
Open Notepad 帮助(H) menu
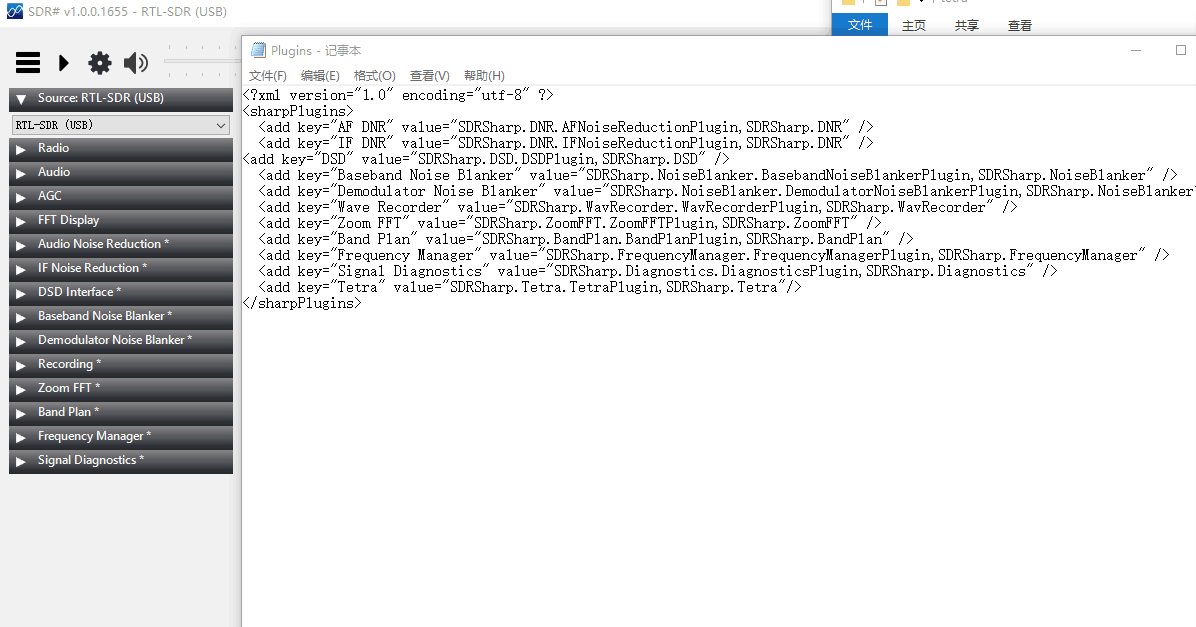pyautogui.click(x=484, y=76)
